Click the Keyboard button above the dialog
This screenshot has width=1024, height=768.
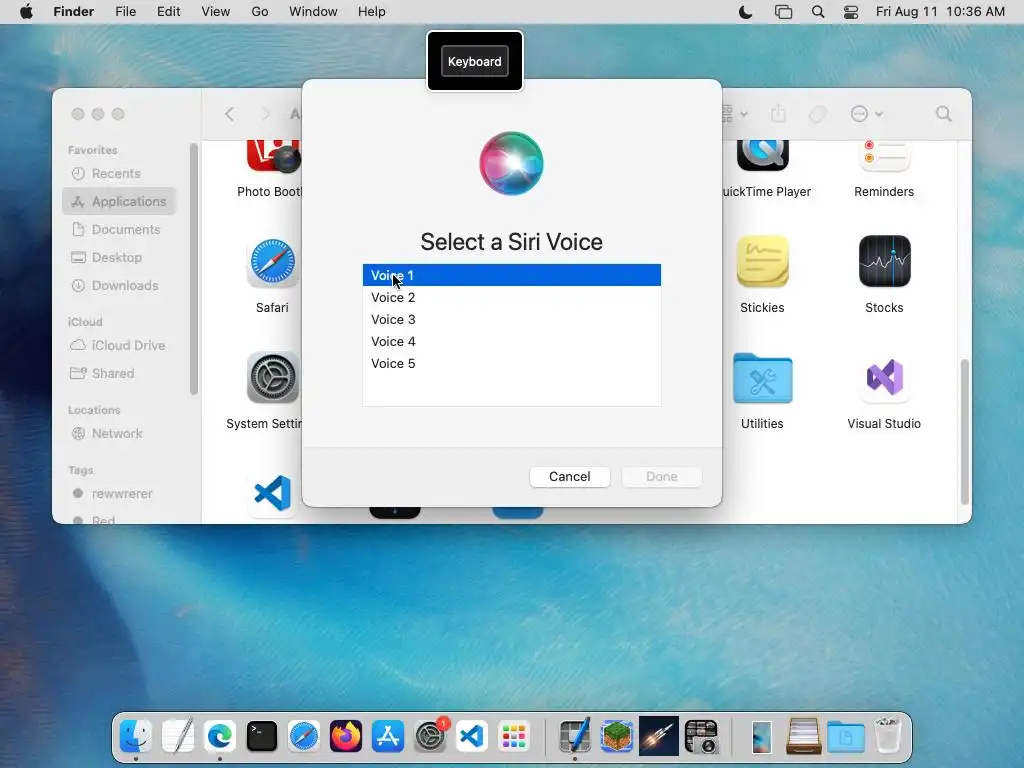coord(475,61)
